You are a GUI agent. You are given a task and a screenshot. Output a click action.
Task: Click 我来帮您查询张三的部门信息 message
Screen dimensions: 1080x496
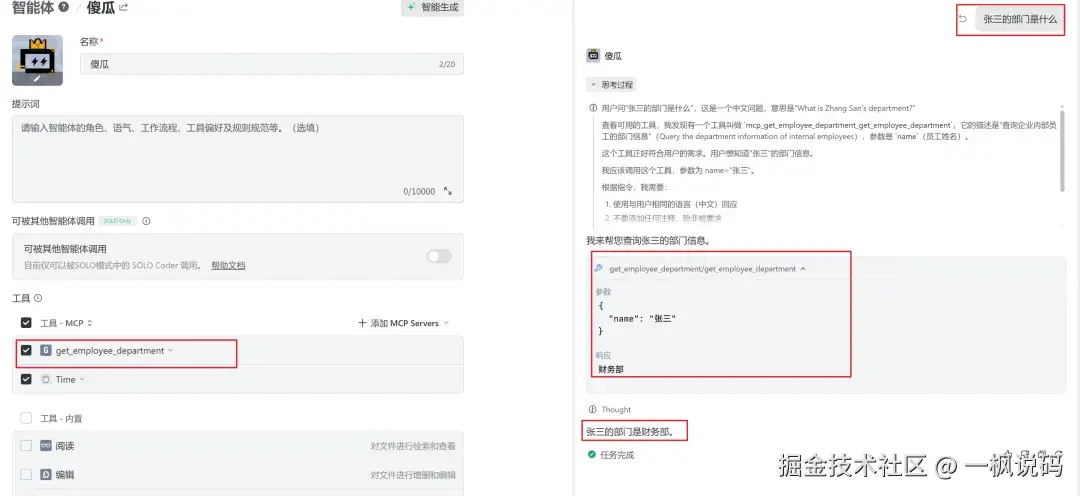pos(648,240)
